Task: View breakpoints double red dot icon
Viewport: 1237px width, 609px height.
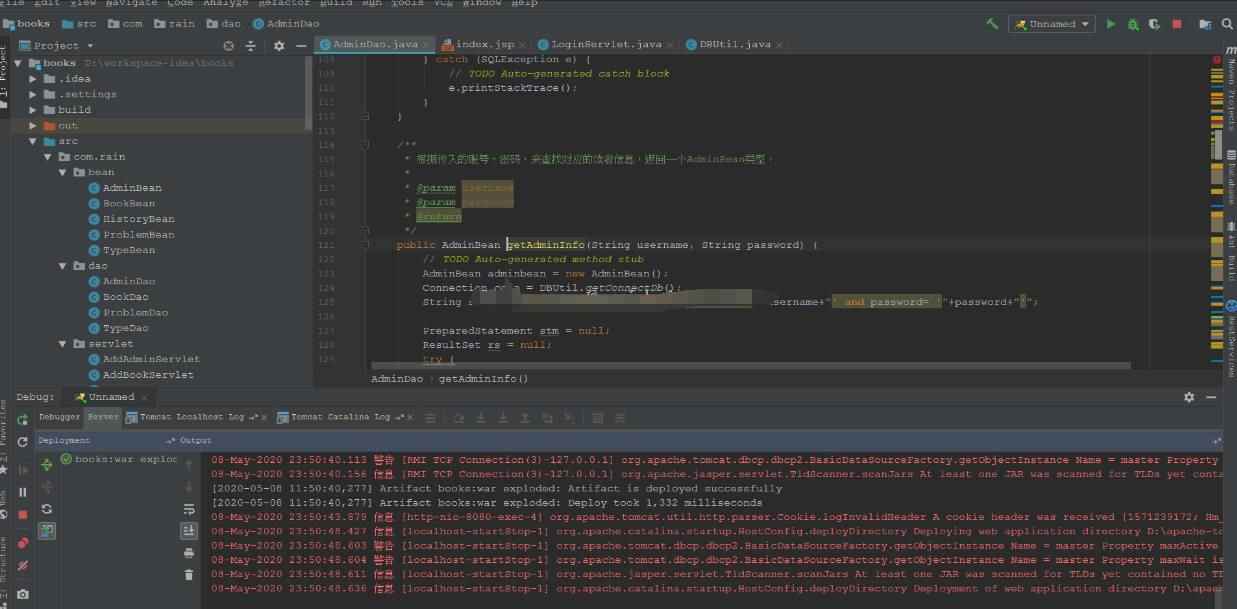Action: (x=22, y=544)
